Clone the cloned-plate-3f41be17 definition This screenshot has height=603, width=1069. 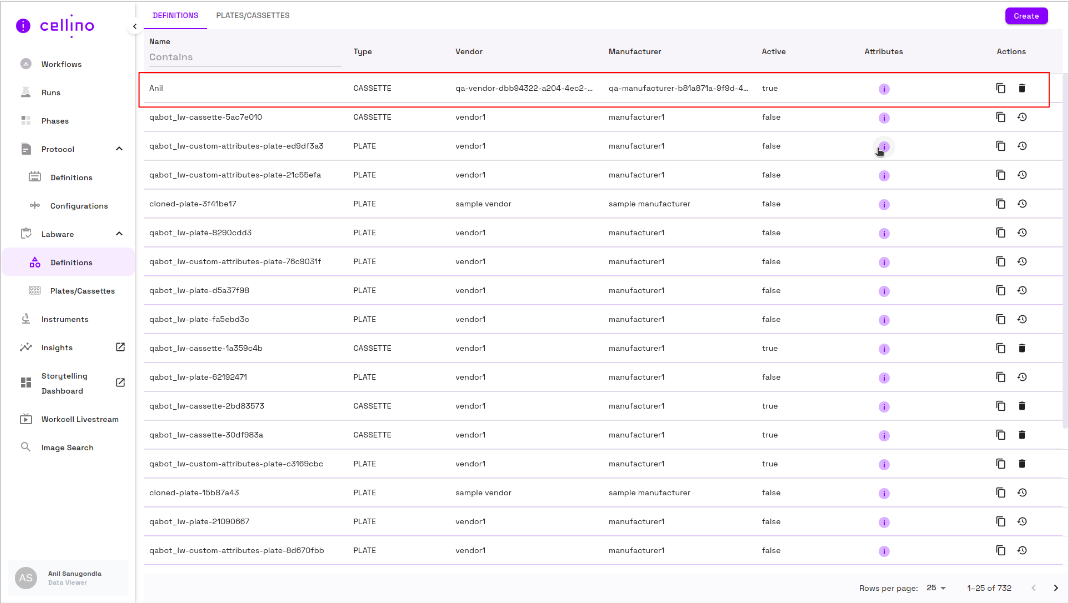pos(1000,204)
